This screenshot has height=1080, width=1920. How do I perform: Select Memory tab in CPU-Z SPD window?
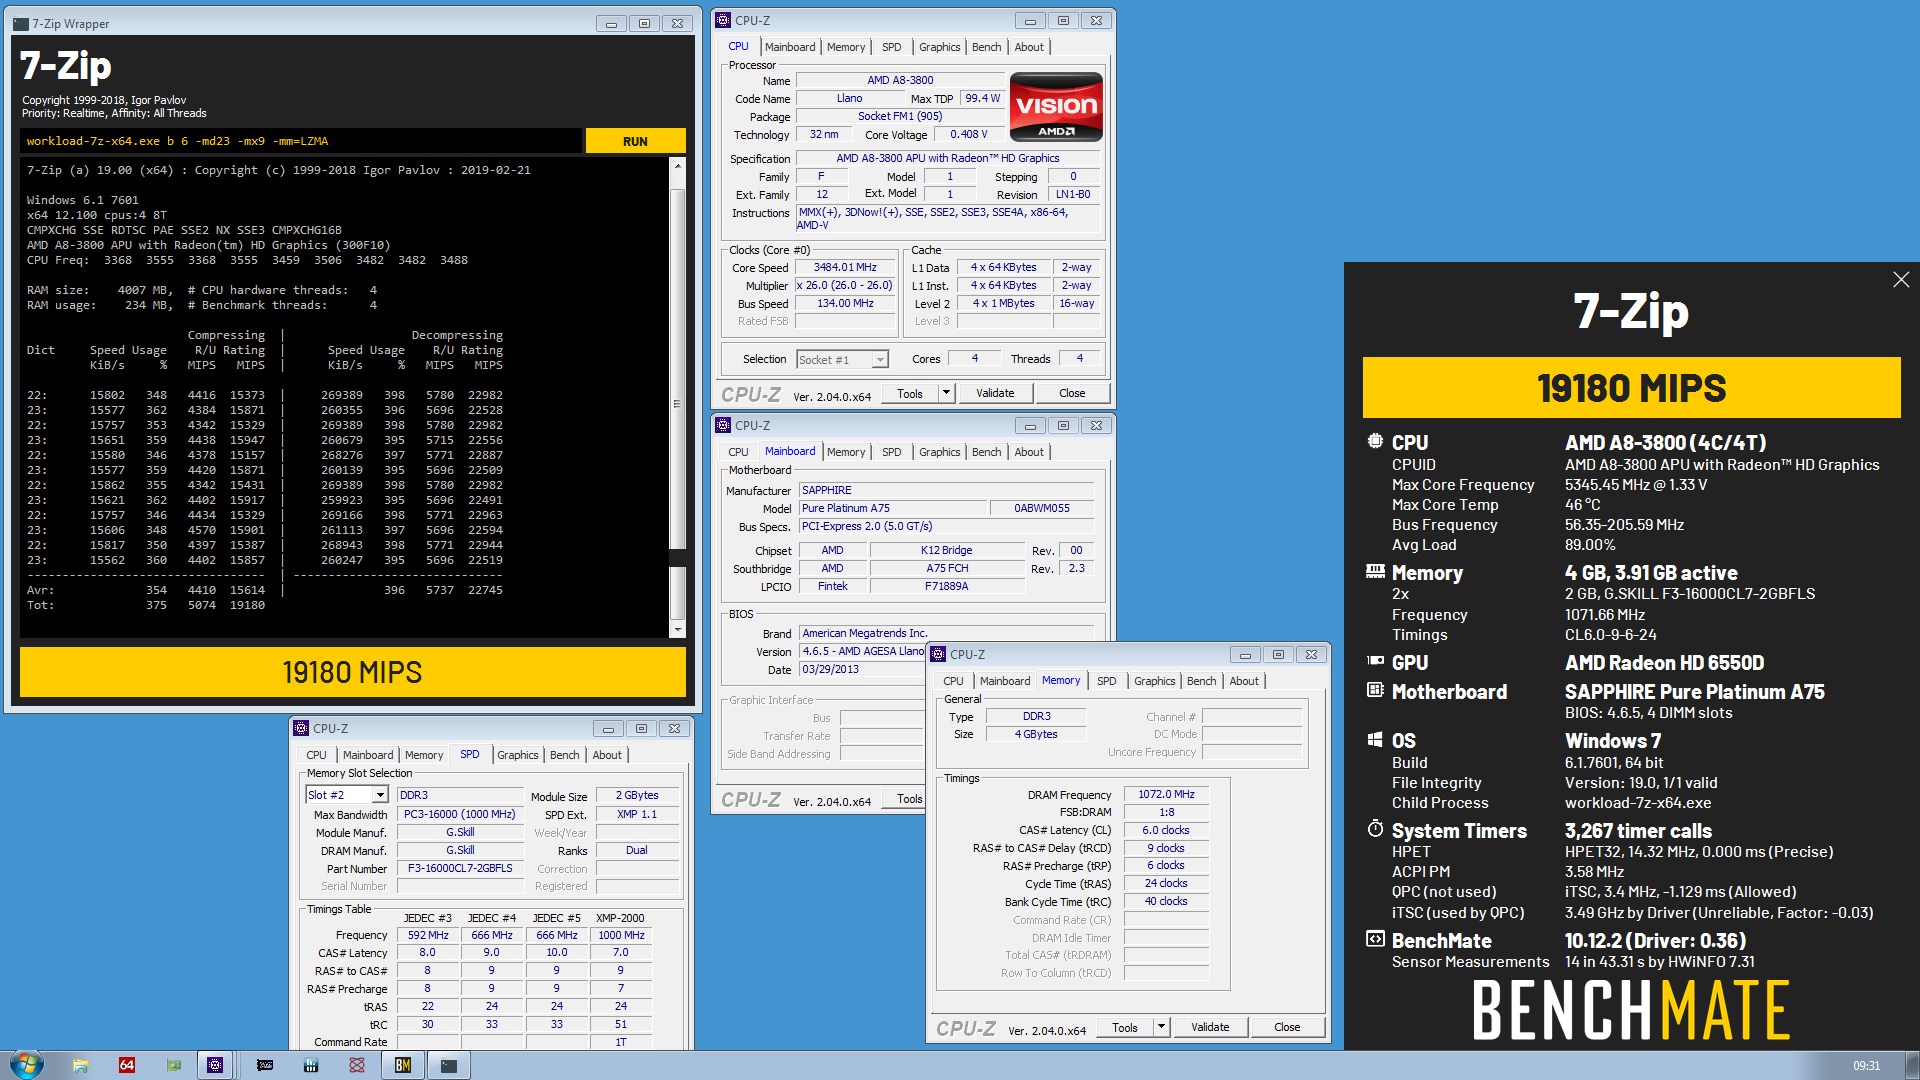click(424, 755)
